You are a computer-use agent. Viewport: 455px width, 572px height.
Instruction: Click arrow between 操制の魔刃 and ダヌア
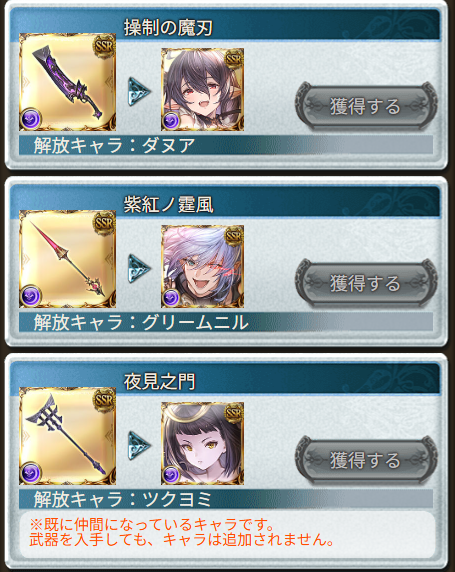pyautogui.click(x=139, y=92)
